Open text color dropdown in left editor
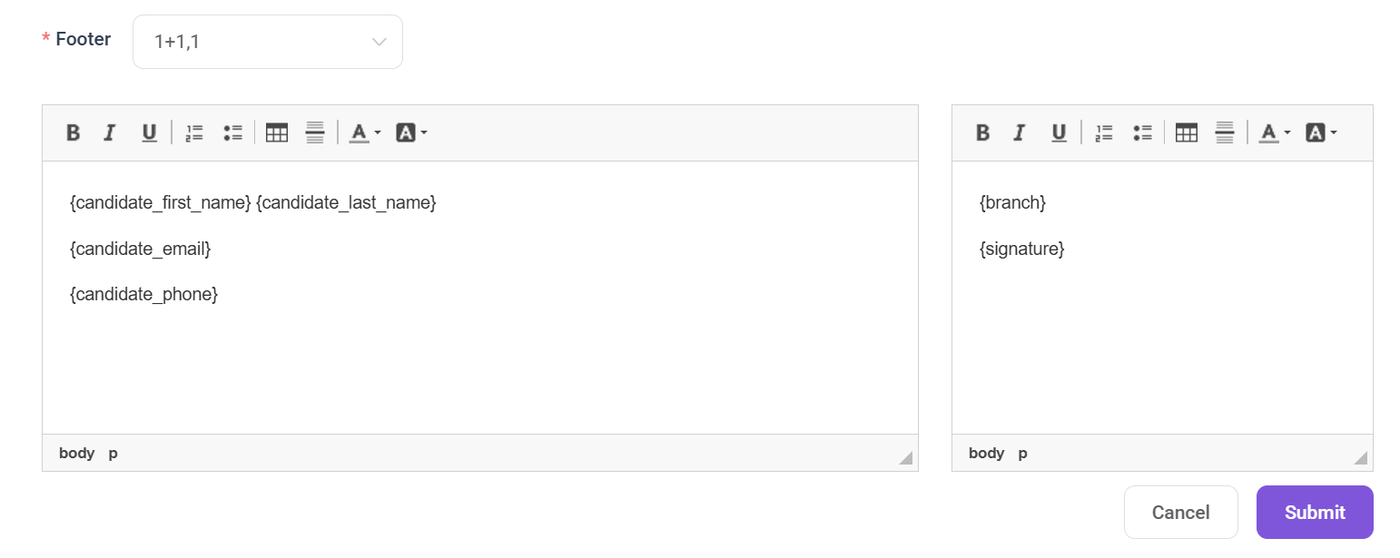1400x558 pixels. [x=364, y=133]
